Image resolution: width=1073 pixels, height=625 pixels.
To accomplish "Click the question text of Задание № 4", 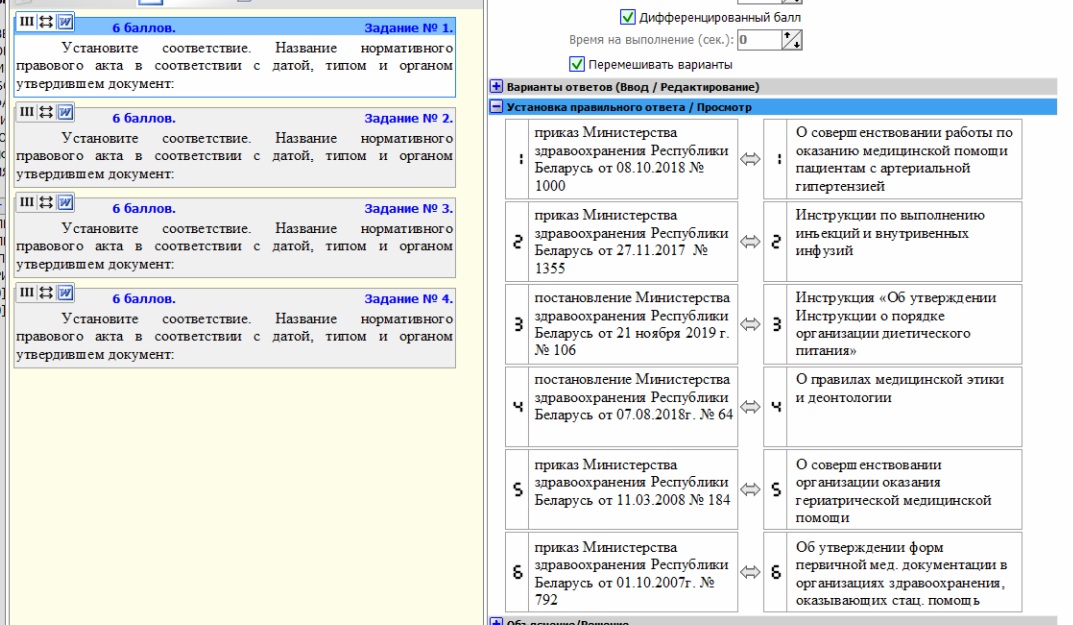I will pos(235,337).
